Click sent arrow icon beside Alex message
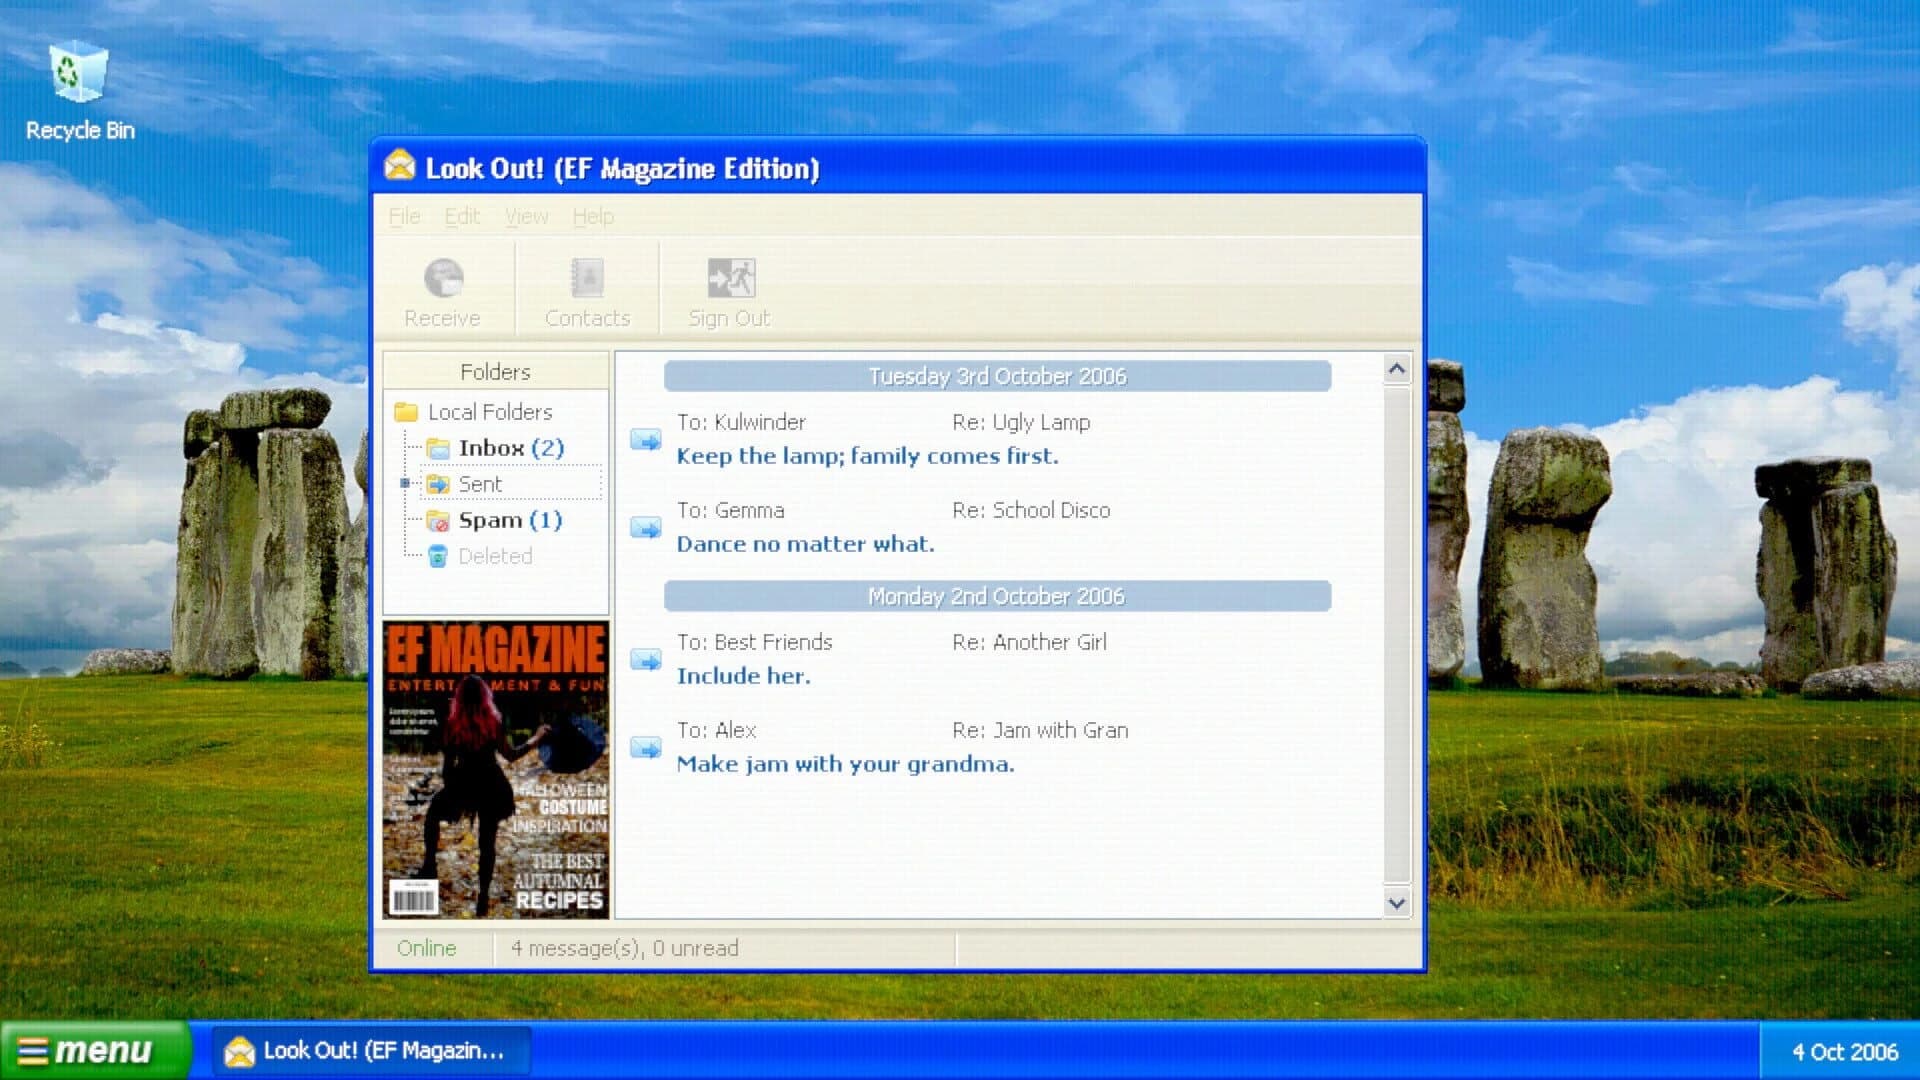 (646, 747)
